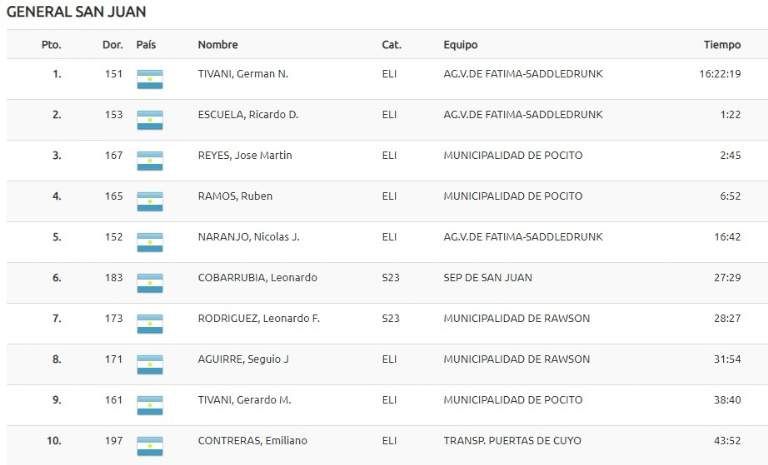Click the flag icon for REYES, Jose Martin
The image size is (768, 465).
149,161
